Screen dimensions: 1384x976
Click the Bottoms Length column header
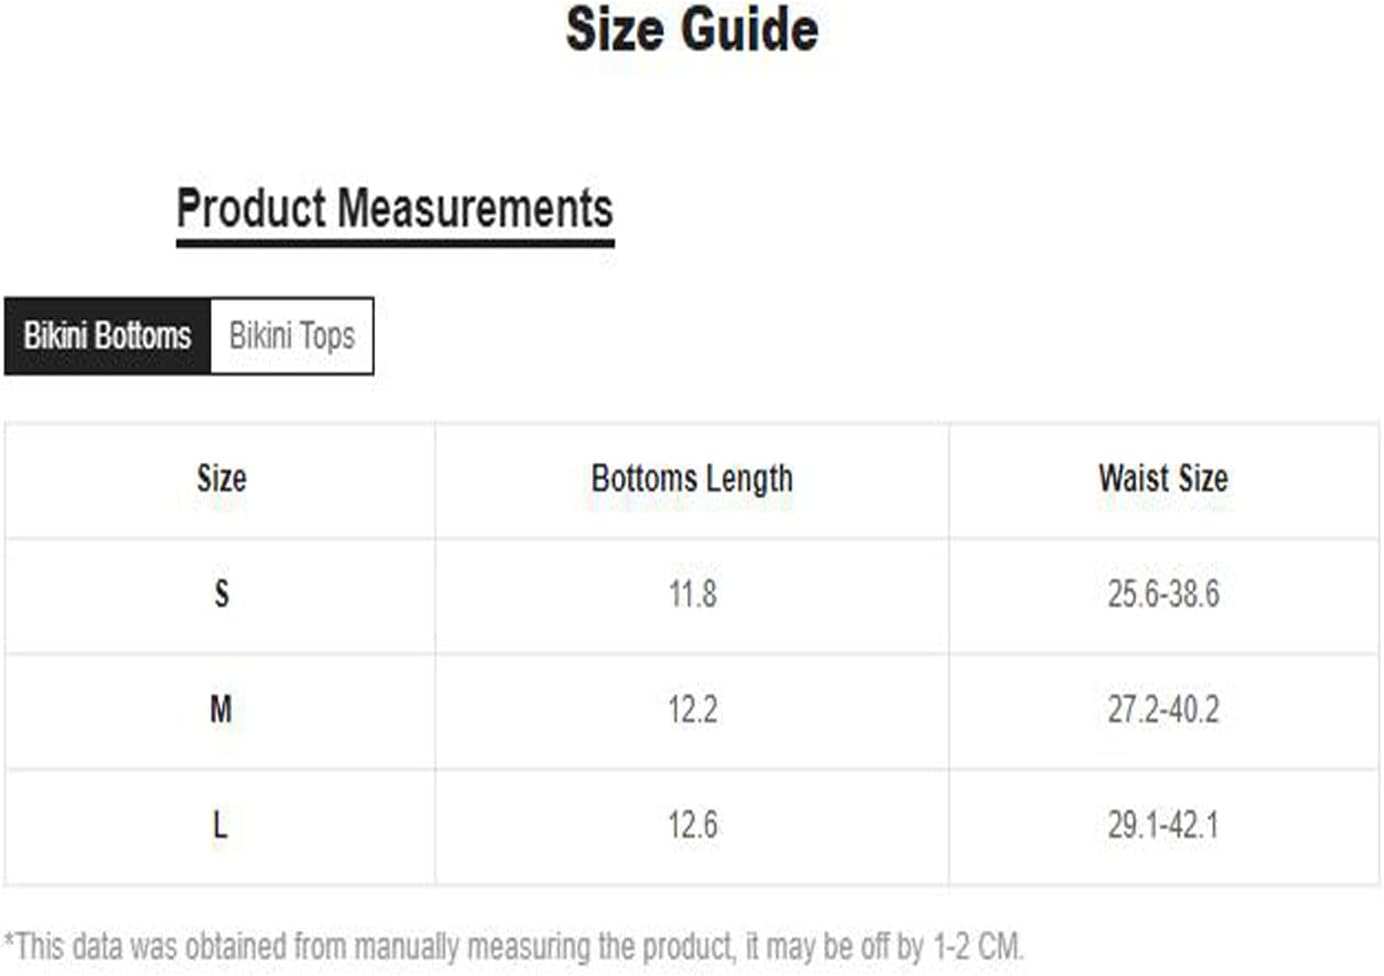pyautogui.click(x=692, y=479)
